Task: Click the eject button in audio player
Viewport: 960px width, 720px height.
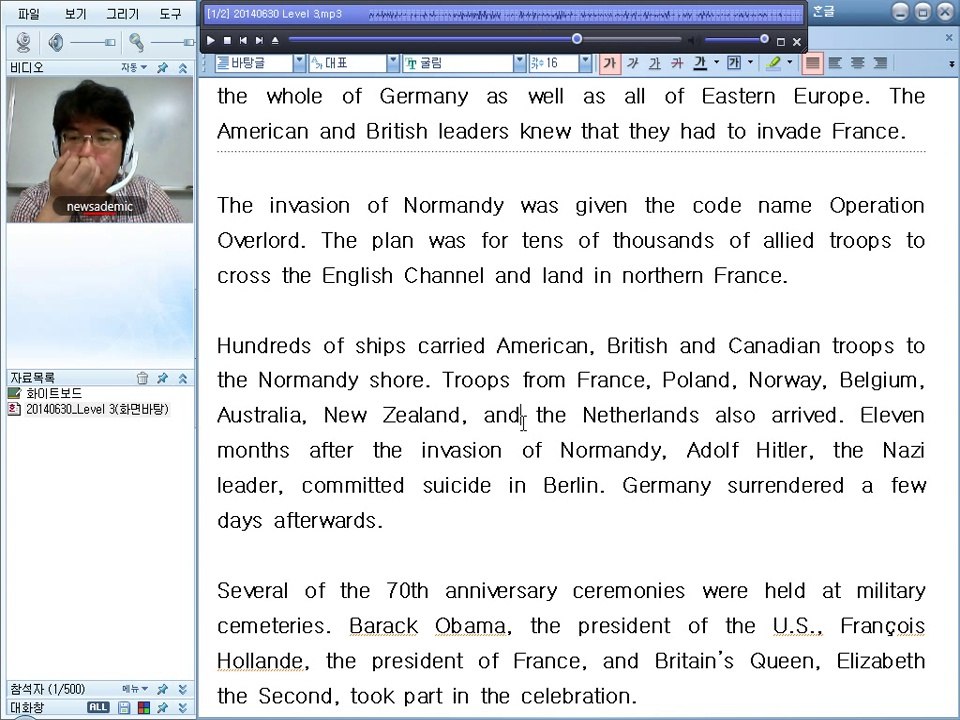Action: tap(275, 40)
